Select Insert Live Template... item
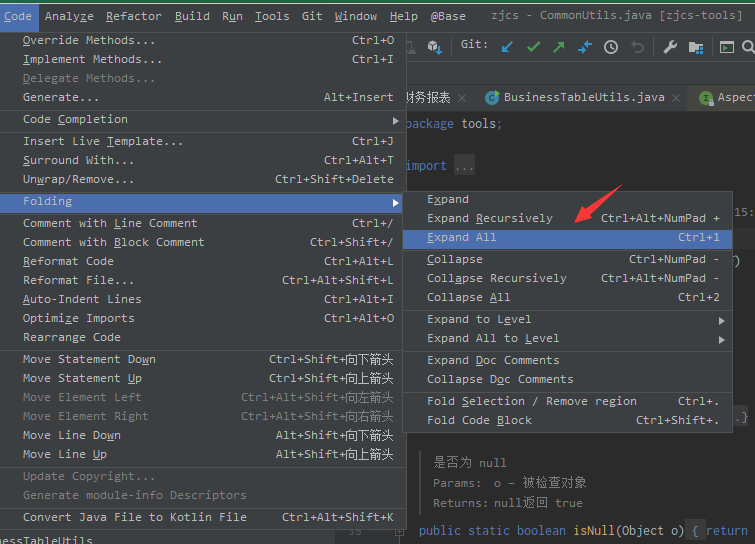 pyautogui.click(x=202, y=142)
